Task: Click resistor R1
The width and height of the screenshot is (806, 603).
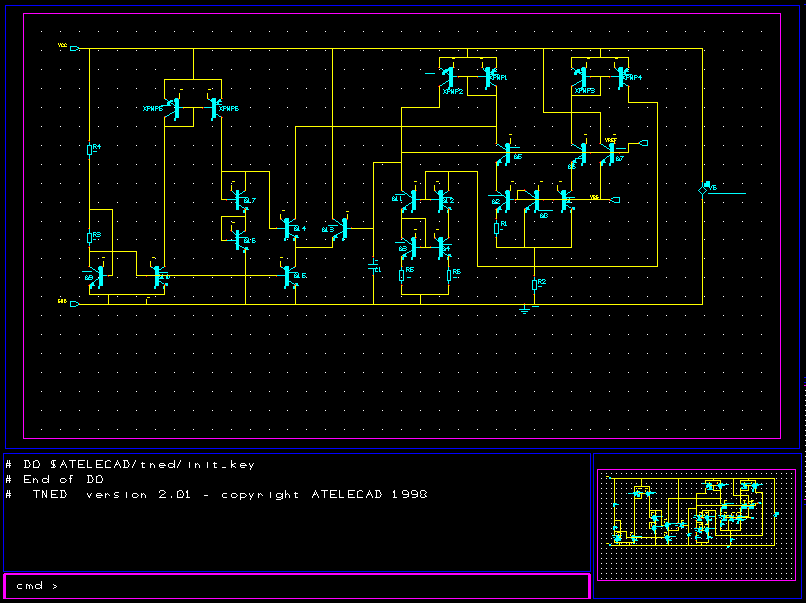Action: (x=497, y=228)
